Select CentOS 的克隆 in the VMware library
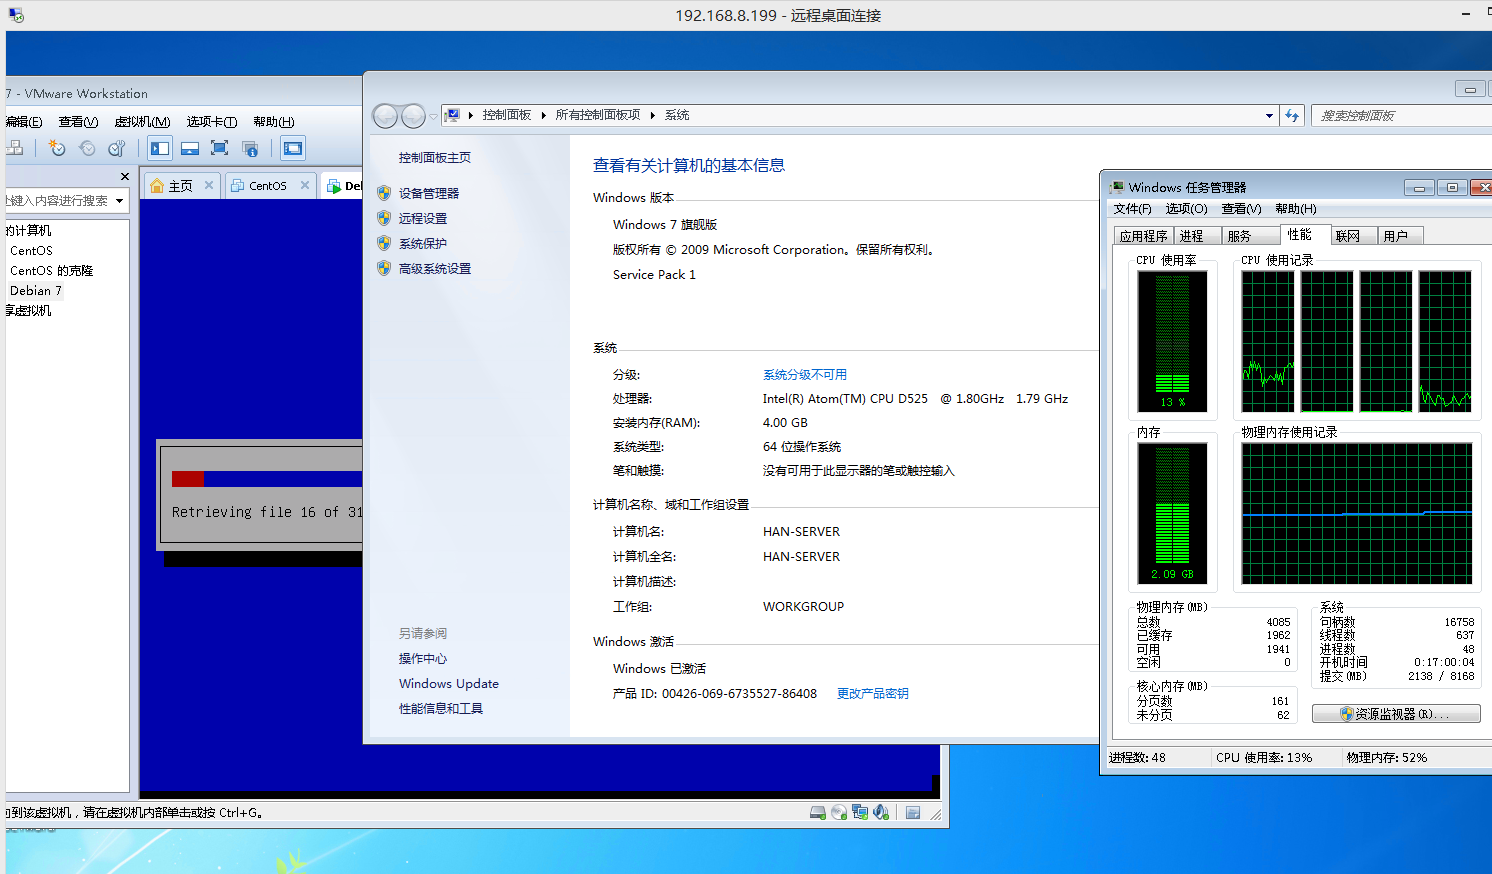 (51, 271)
